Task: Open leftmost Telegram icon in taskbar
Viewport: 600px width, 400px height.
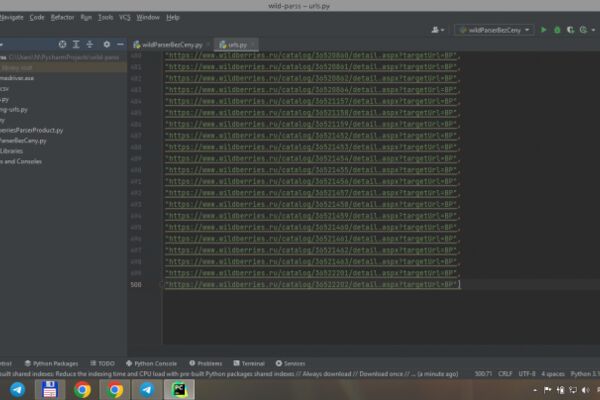Action: 17,390
